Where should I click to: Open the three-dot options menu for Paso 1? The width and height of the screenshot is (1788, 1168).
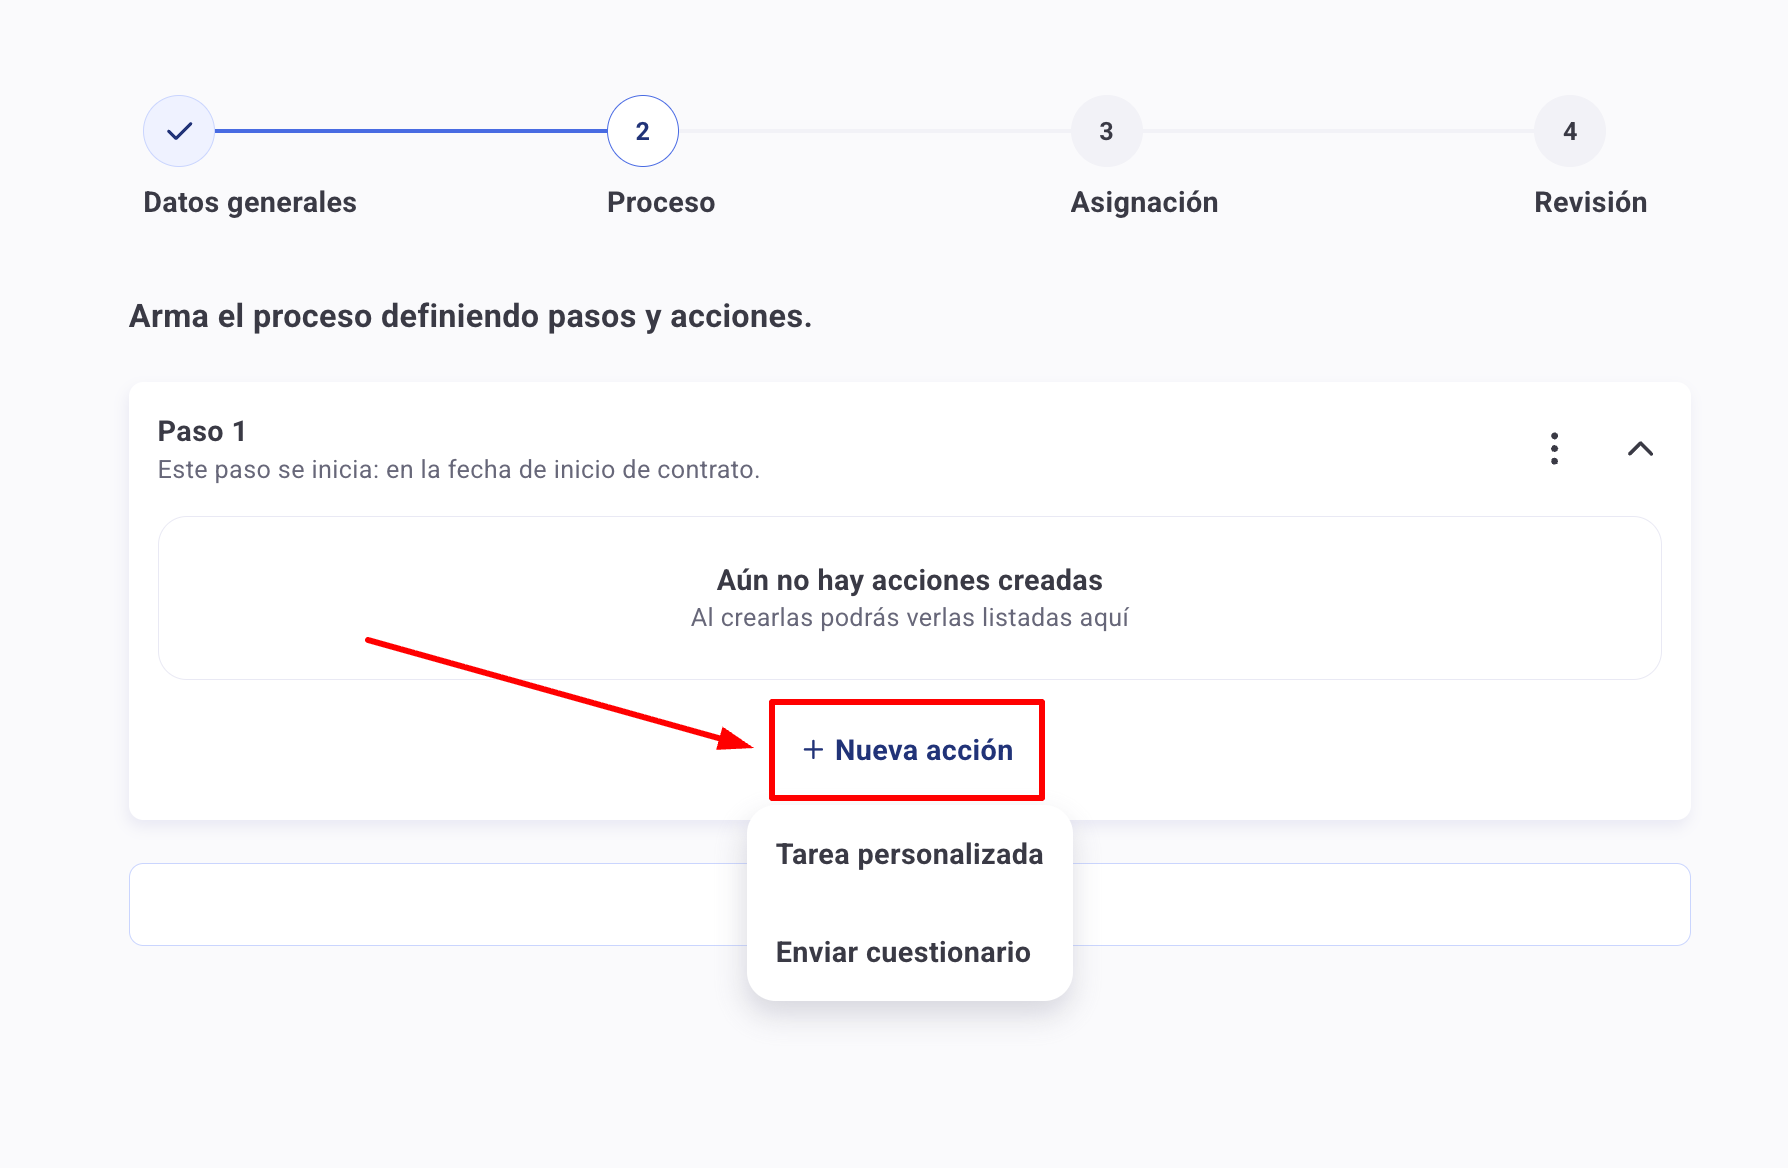pyautogui.click(x=1554, y=449)
